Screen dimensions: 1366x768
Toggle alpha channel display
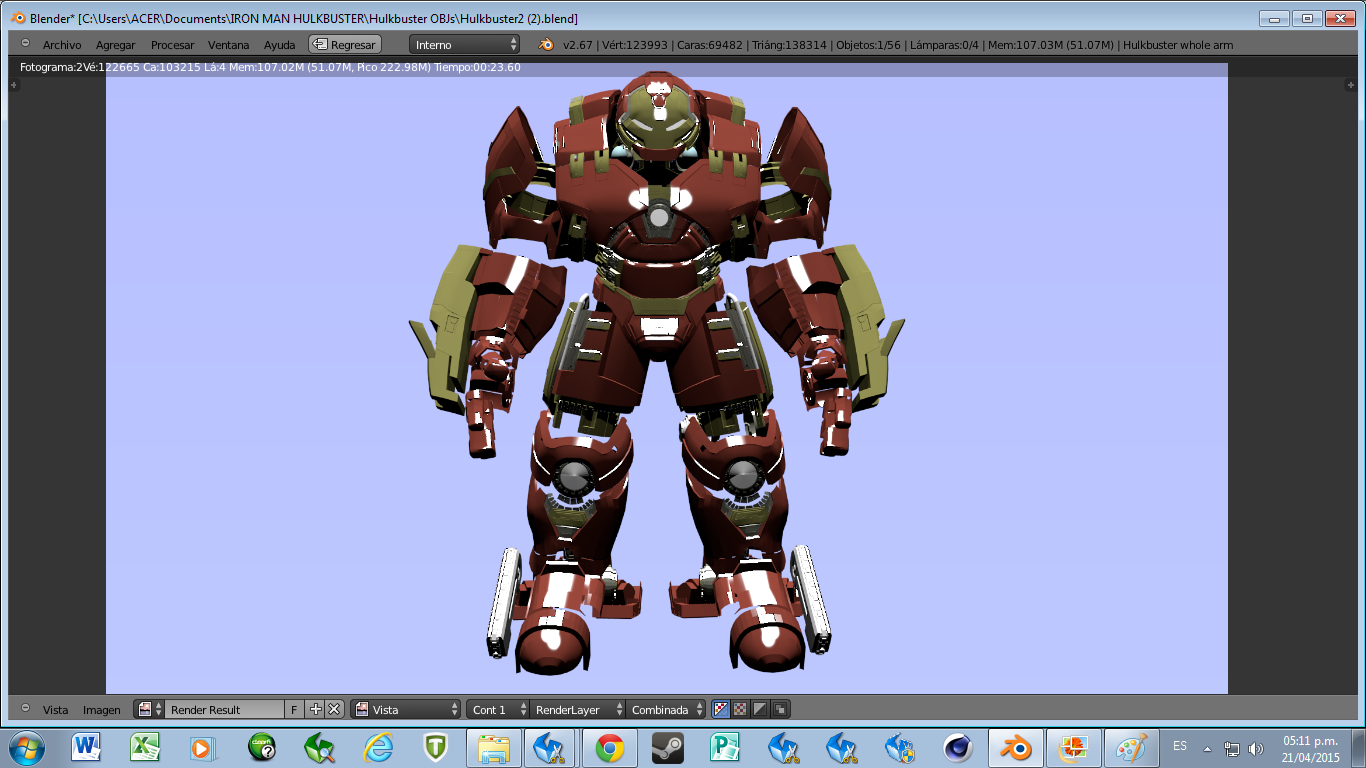(760, 709)
